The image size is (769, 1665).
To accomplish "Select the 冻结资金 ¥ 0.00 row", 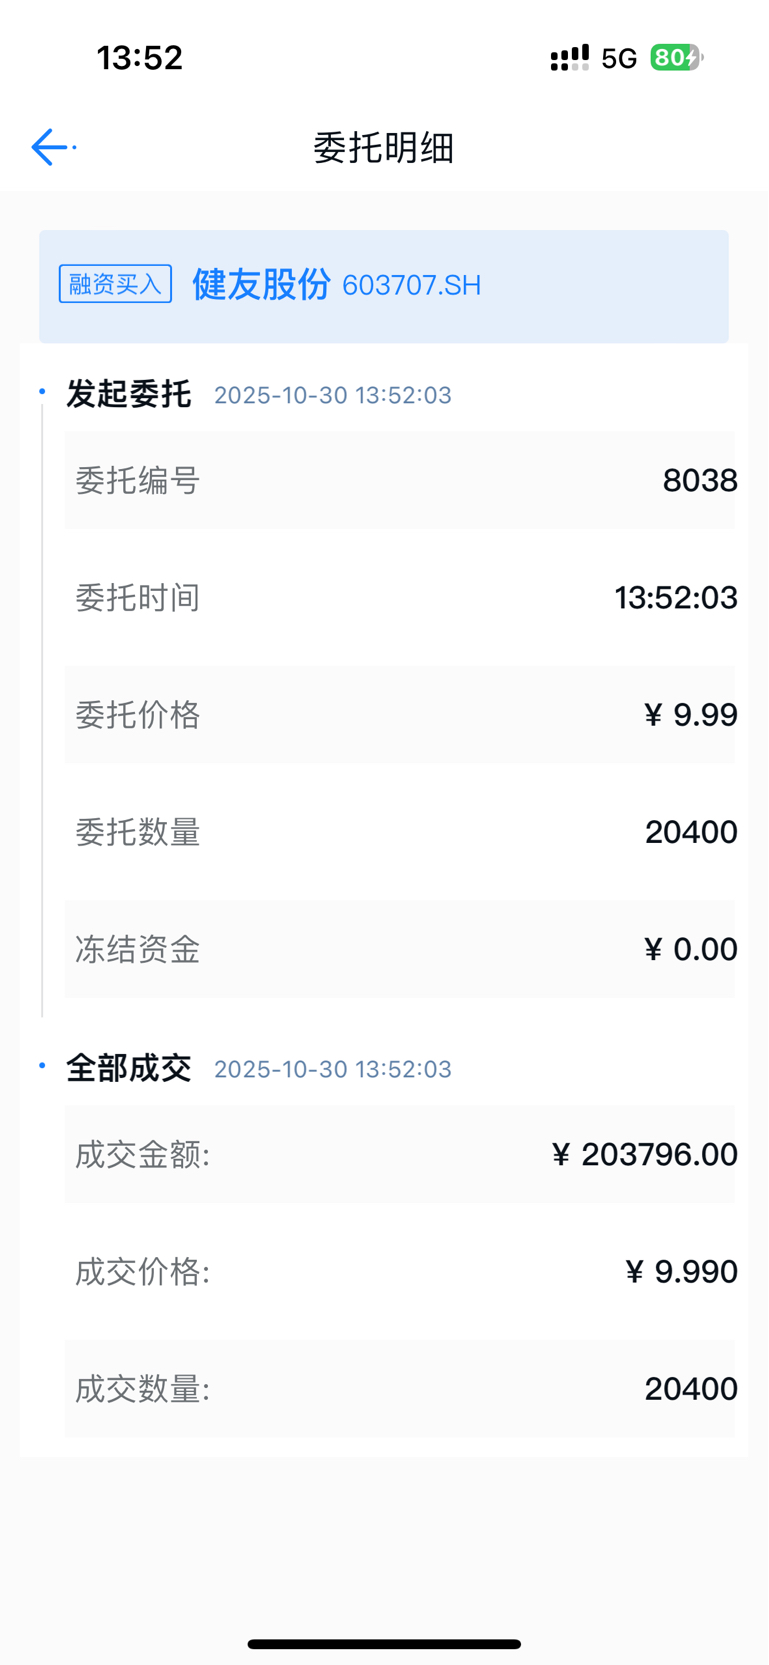I will point(400,949).
